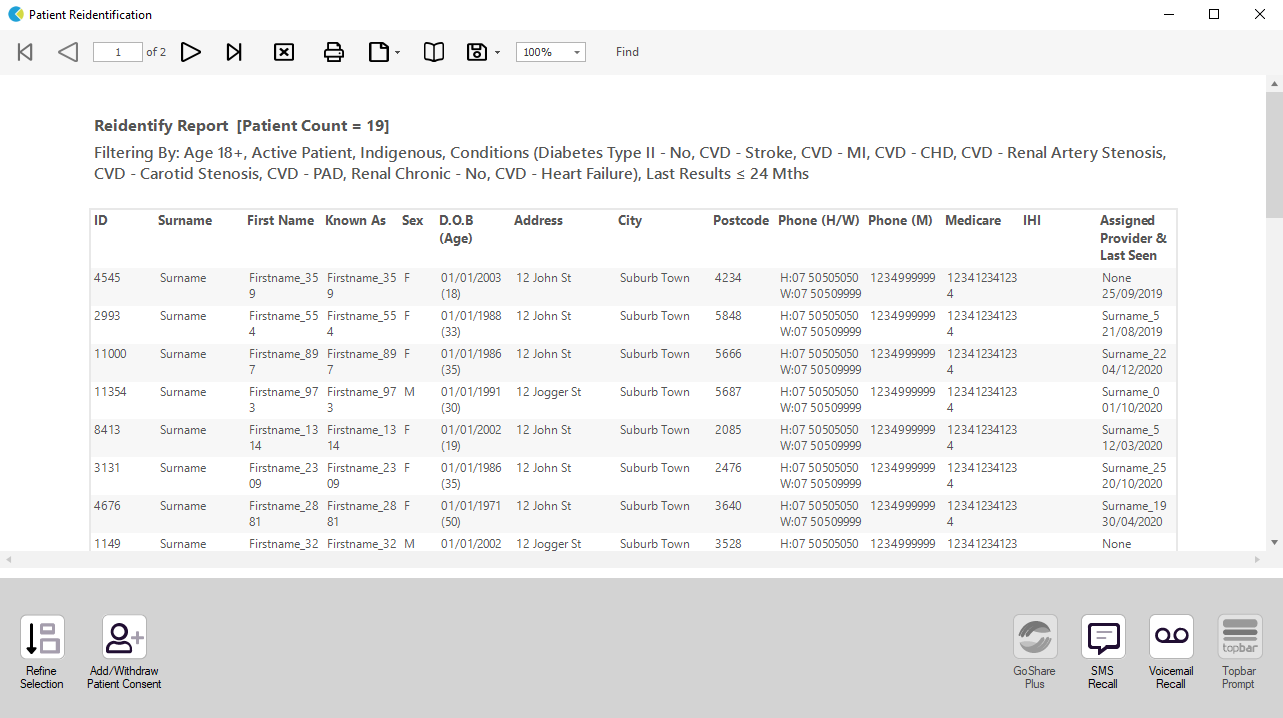The height and width of the screenshot is (718, 1283).
Task: Click the date of birth 01/01/1971 (50)
Action: [x=471, y=514]
